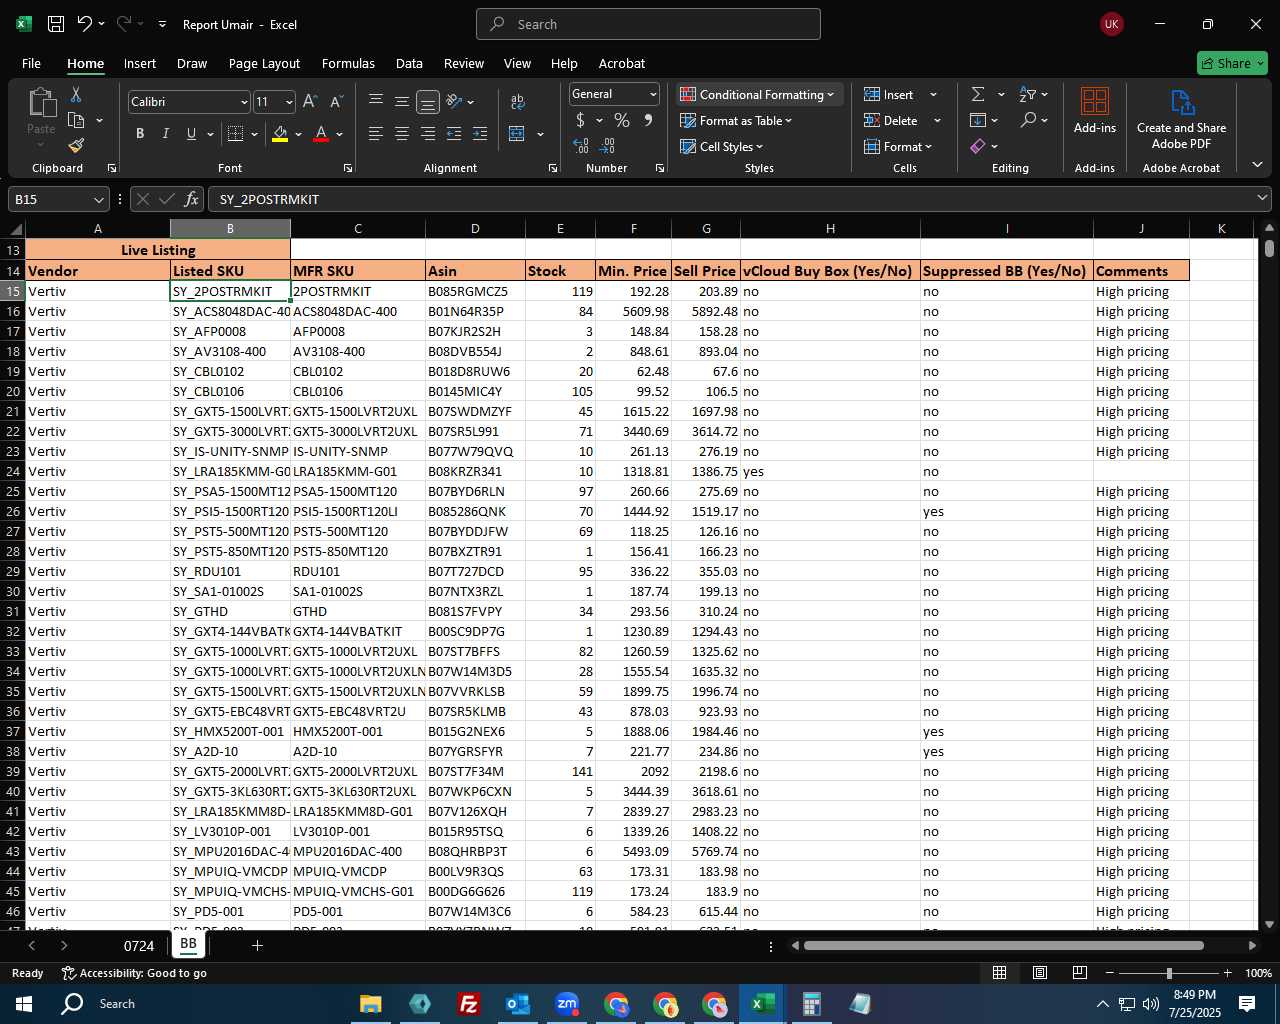1280x1024 pixels.
Task: Click Decrease Indent icon
Action: tap(454, 134)
